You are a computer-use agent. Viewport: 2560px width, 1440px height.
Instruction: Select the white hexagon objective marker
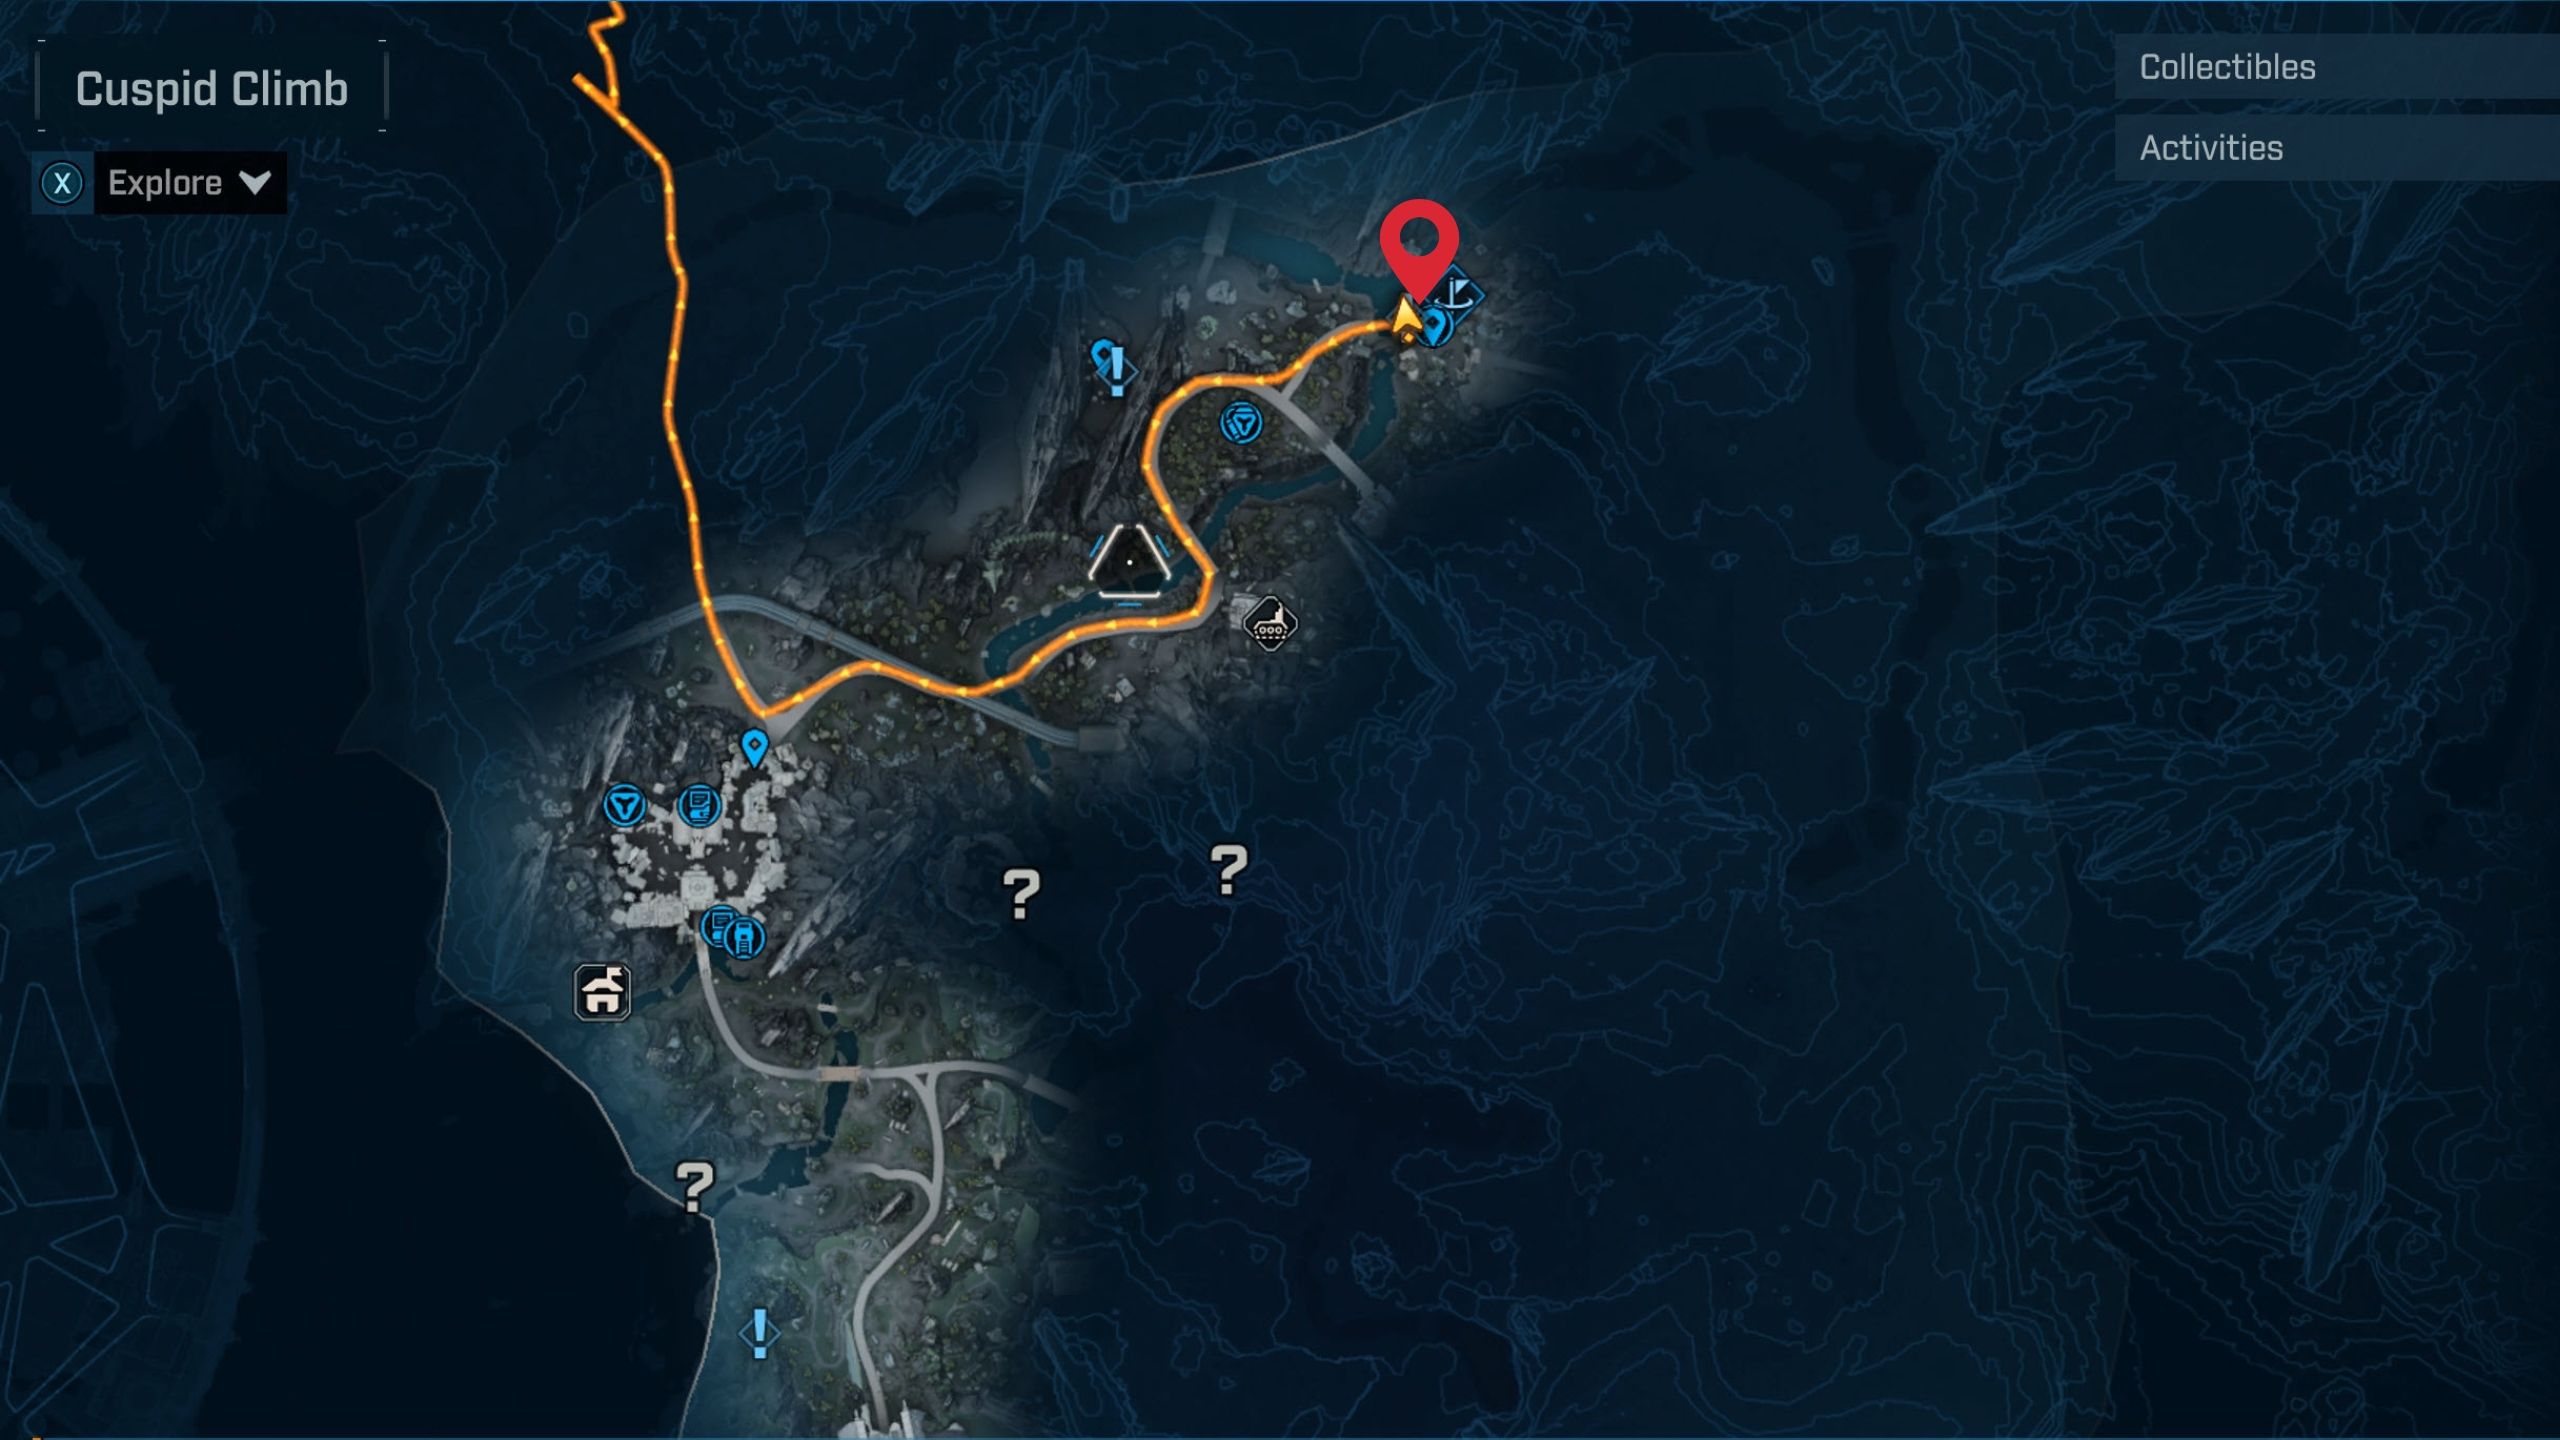(1129, 561)
